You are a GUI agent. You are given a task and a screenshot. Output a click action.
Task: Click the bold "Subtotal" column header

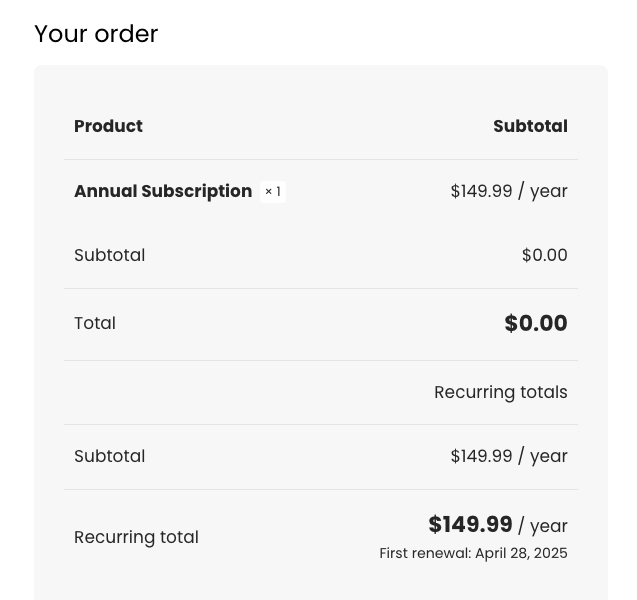click(530, 126)
